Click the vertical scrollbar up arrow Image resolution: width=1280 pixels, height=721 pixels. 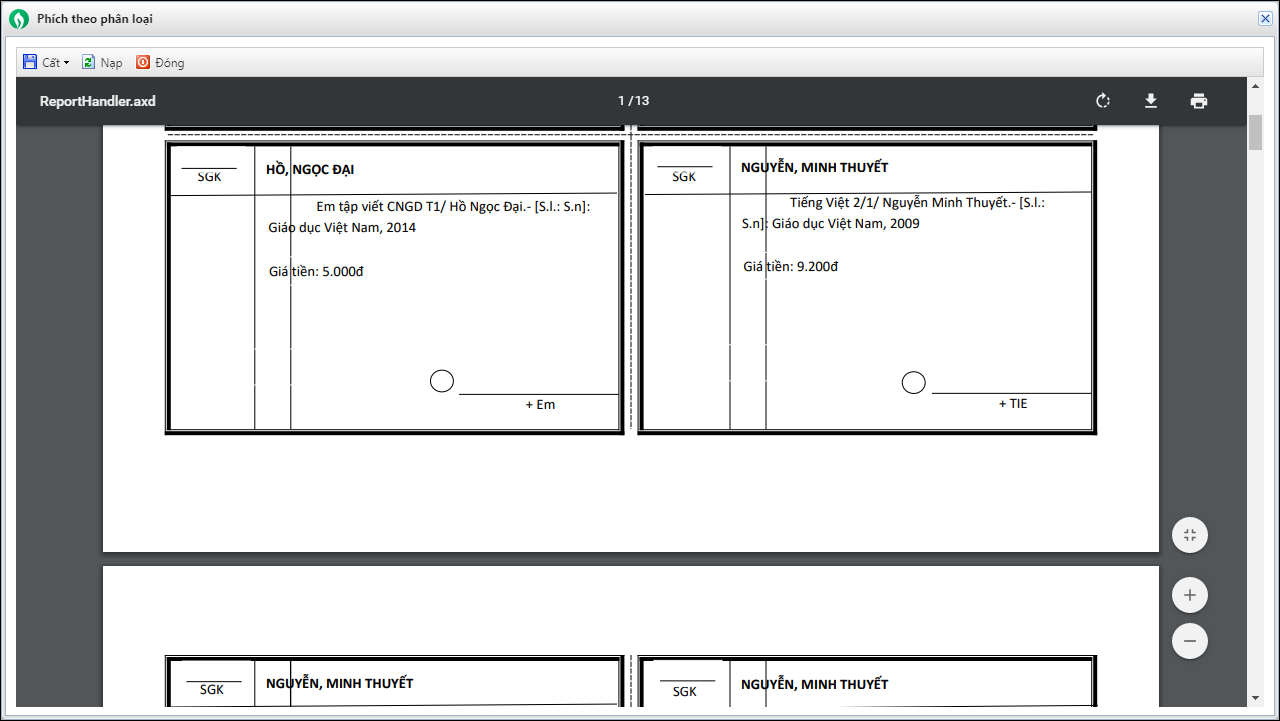click(x=1255, y=87)
